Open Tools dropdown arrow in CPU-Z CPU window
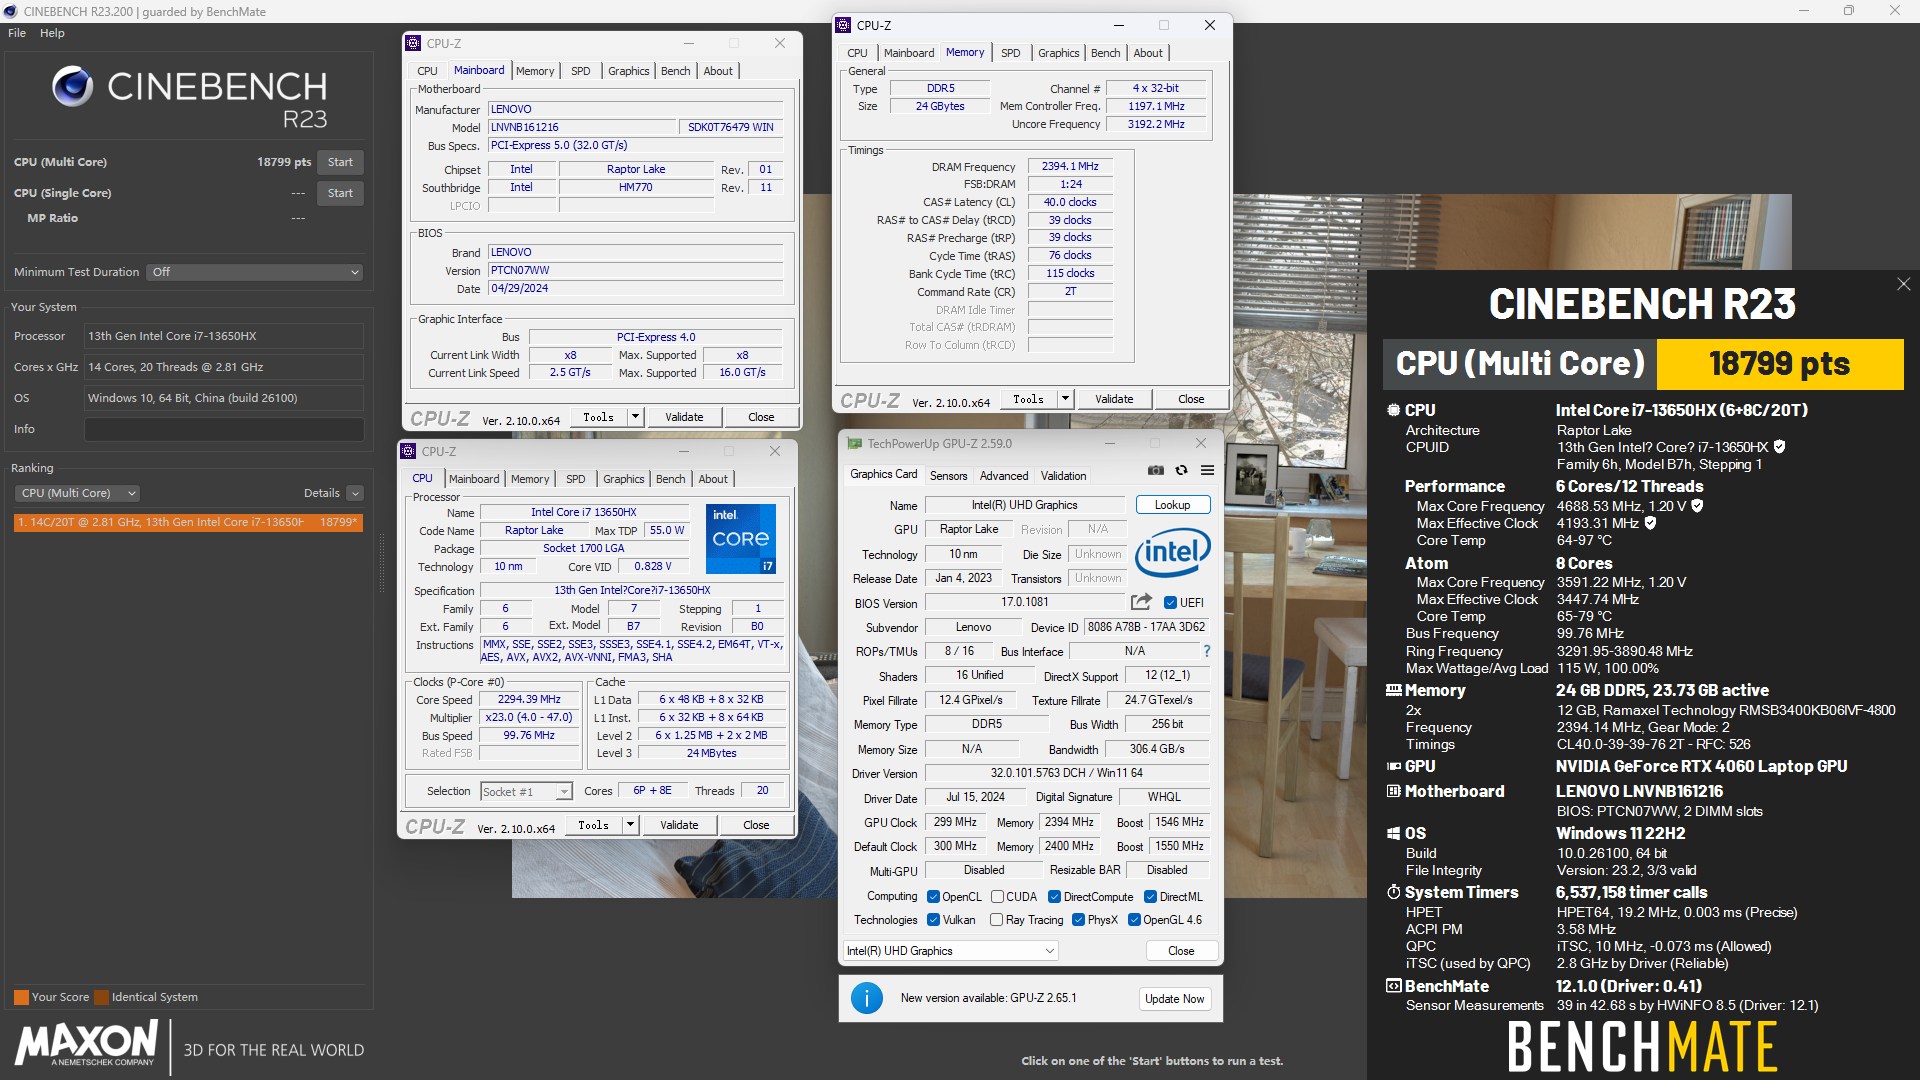 click(630, 825)
